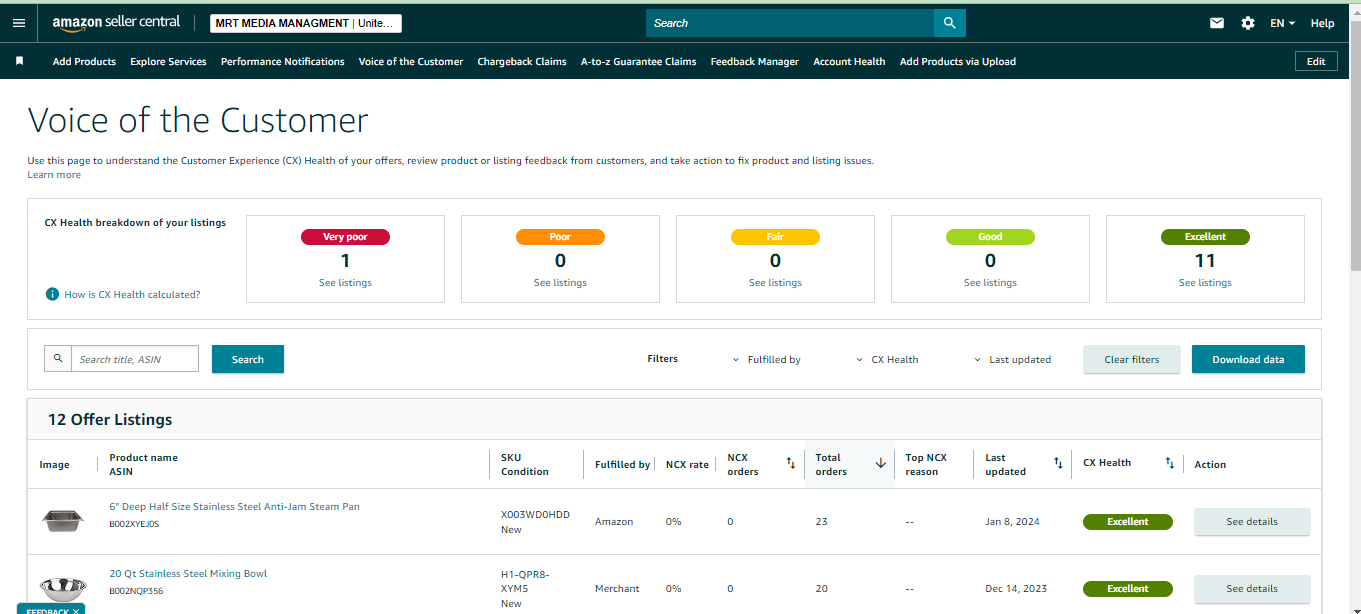Click the Edit navigation button
This screenshot has height=614, width=1361.
coord(1316,61)
